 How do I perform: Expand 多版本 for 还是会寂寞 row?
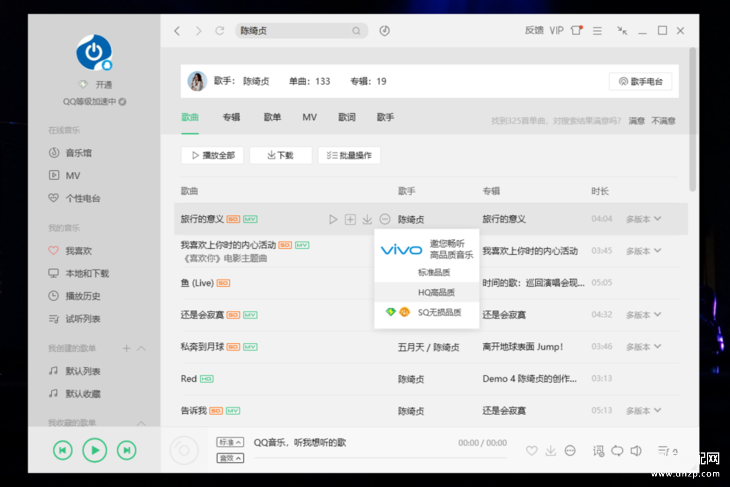643,315
